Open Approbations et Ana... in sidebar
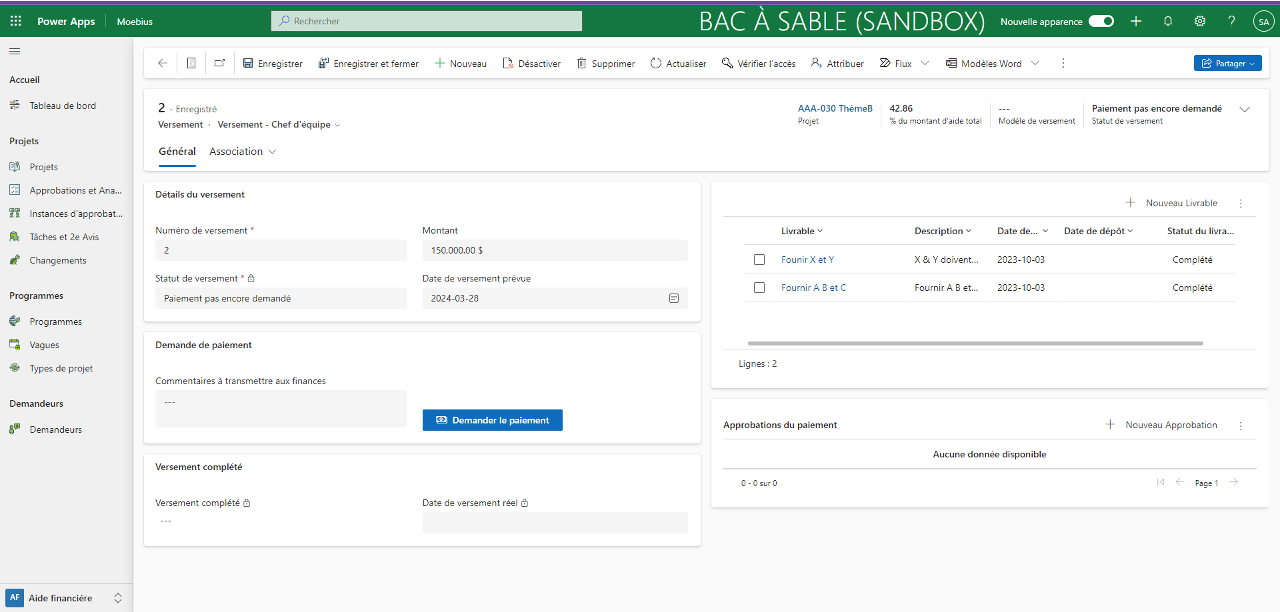The height and width of the screenshot is (612, 1280). click(66, 190)
